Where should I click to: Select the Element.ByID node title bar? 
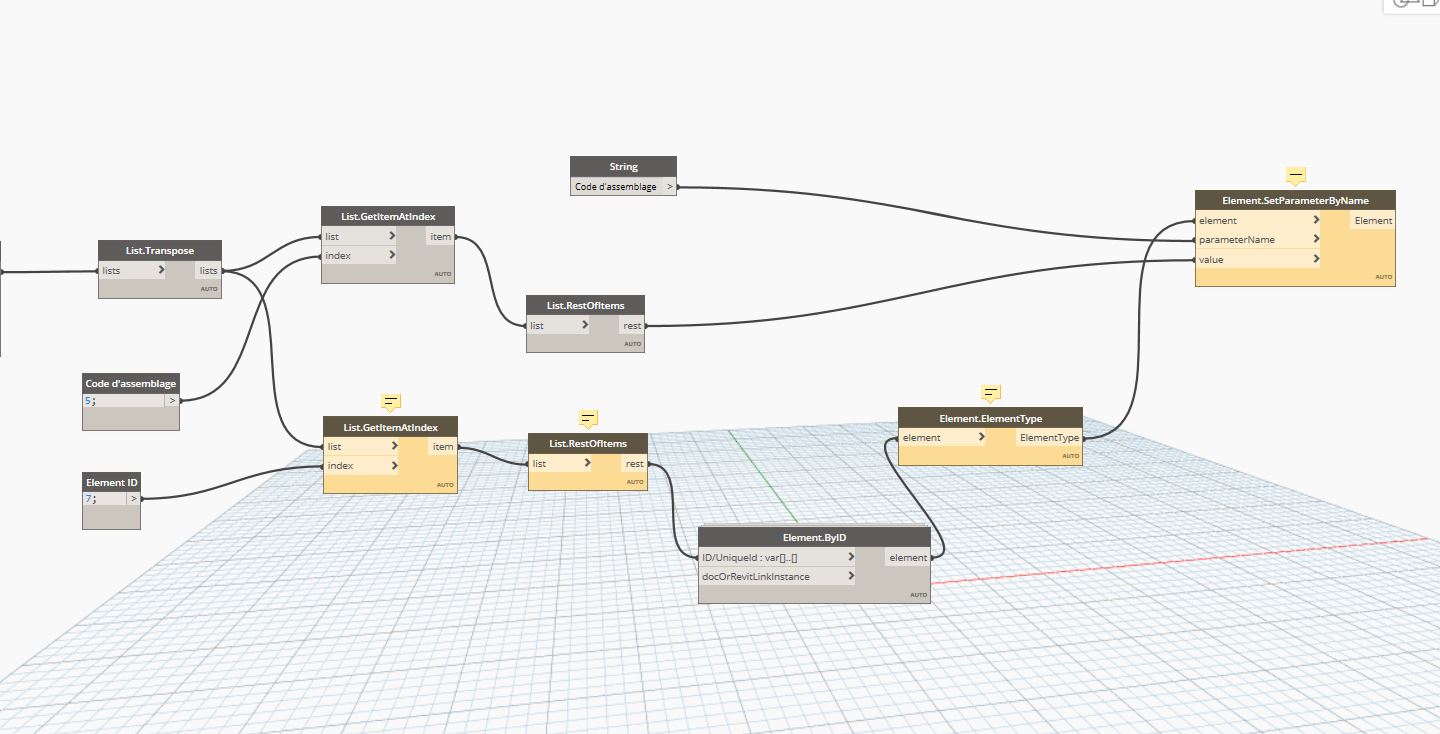click(x=814, y=538)
